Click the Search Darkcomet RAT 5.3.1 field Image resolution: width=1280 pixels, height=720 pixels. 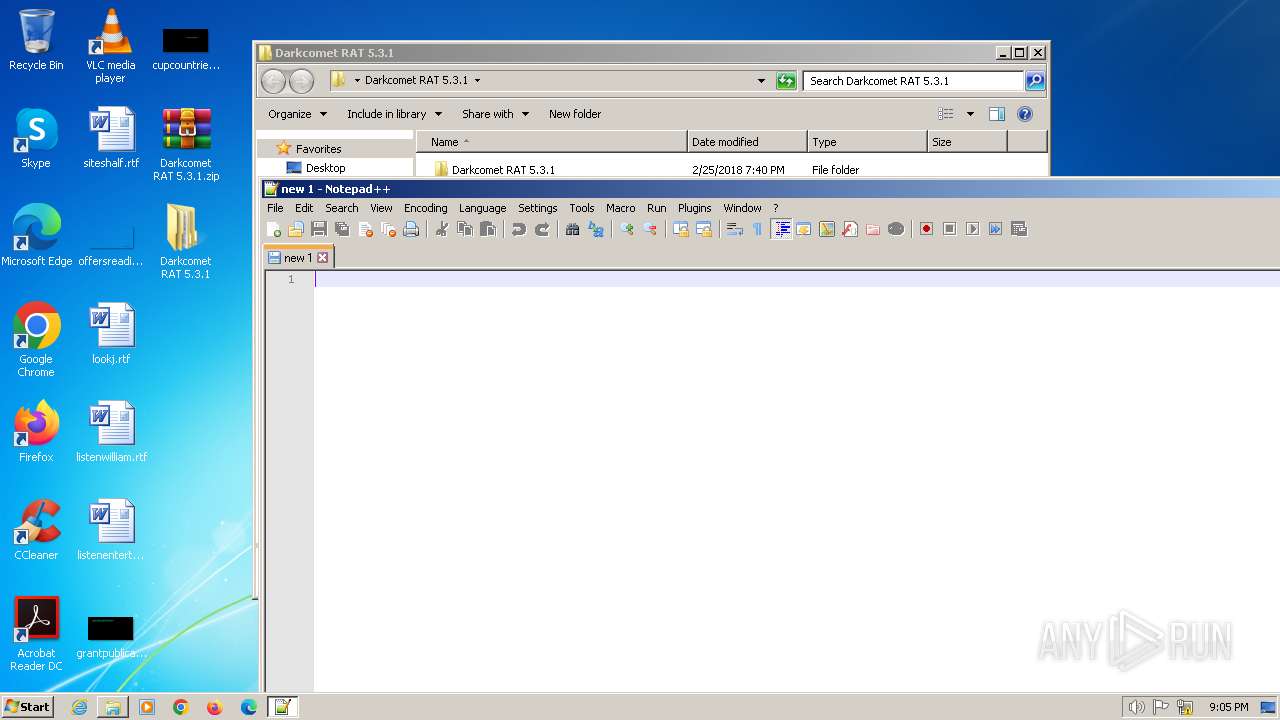coord(913,81)
